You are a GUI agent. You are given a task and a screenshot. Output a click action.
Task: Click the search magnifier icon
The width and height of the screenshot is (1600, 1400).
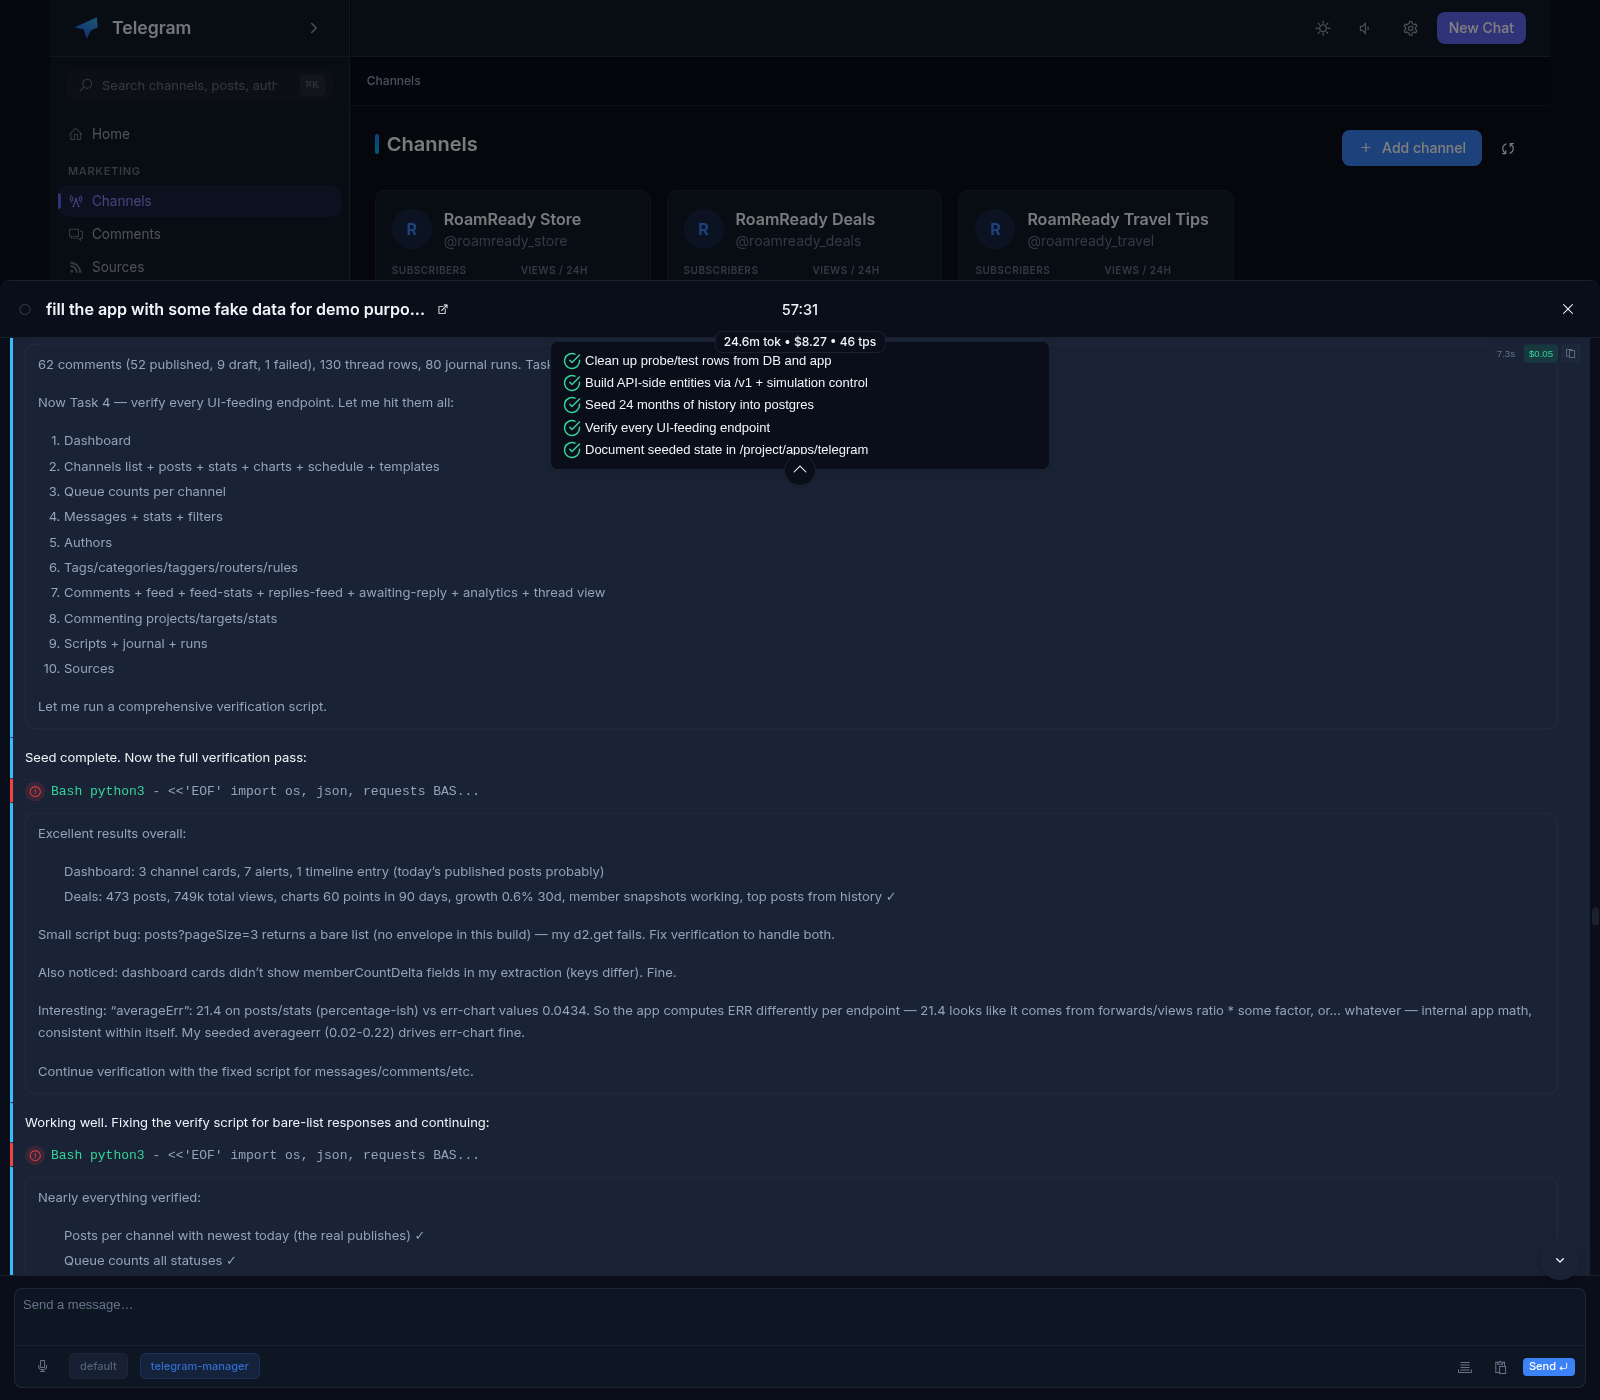87,85
